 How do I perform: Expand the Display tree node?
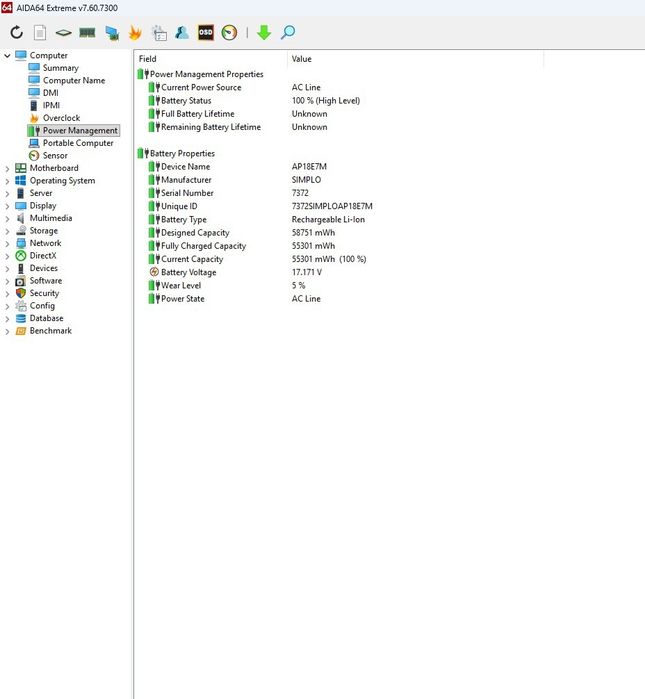pos(7,206)
